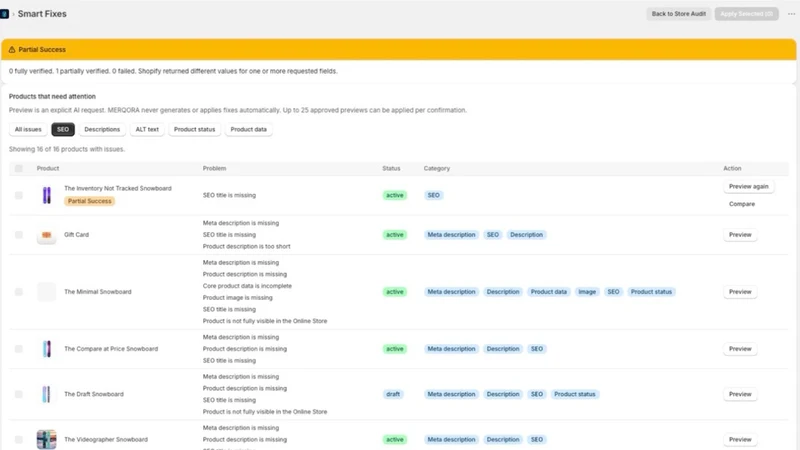The image size is (800, 450).
Task: Select the SEO filter chip
Action: tap(63, 130)
